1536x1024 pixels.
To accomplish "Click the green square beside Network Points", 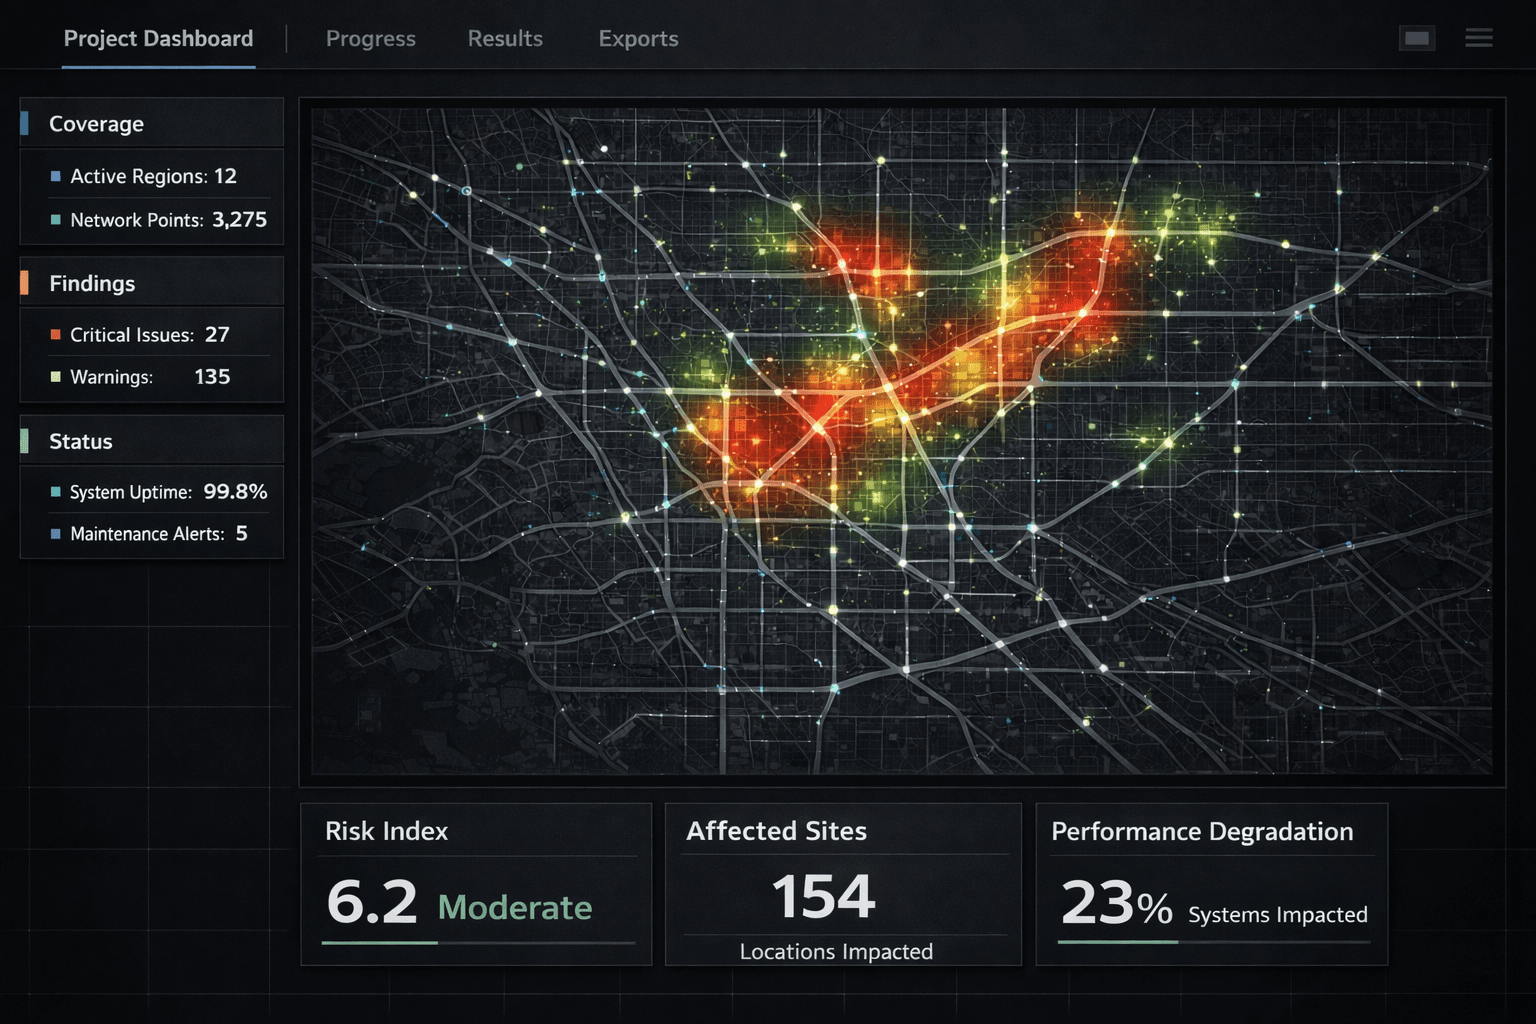I will click(56, 219).
